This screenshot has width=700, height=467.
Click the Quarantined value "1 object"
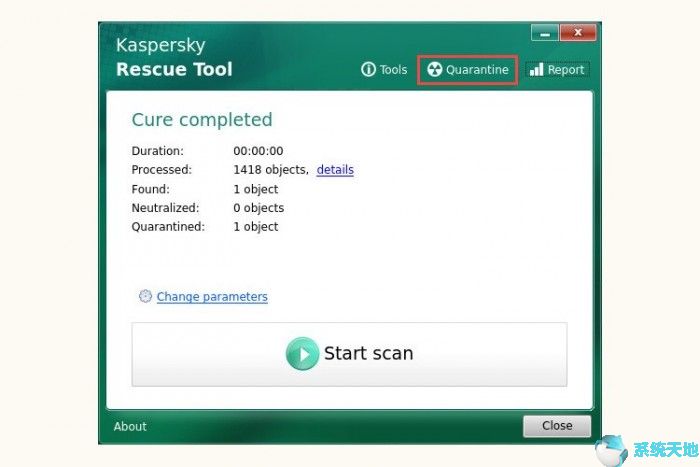tap(256, 227)
